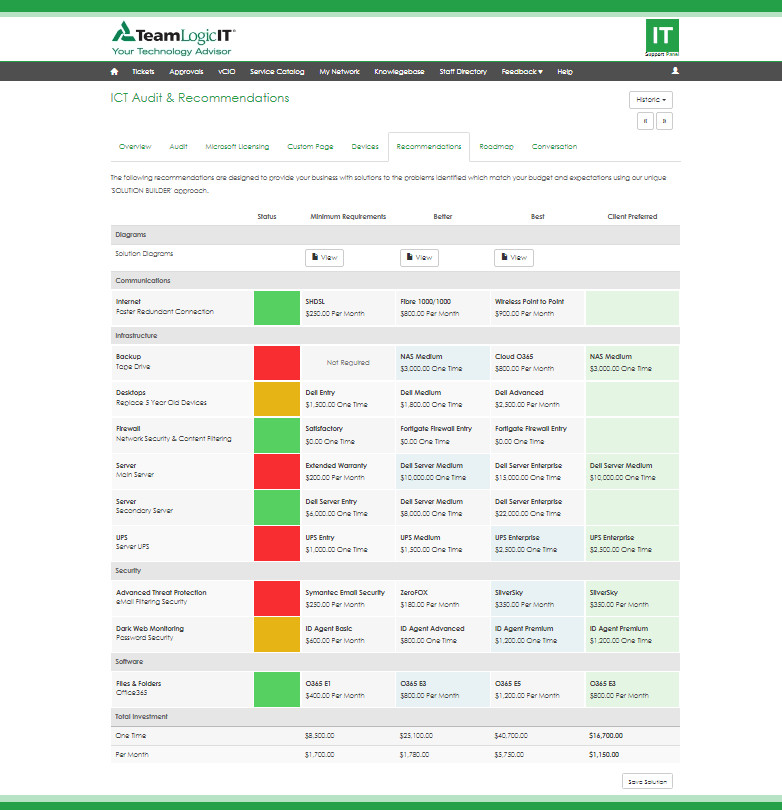
Task: Switch to the Roadmap tab
Action: pos(496,147)
